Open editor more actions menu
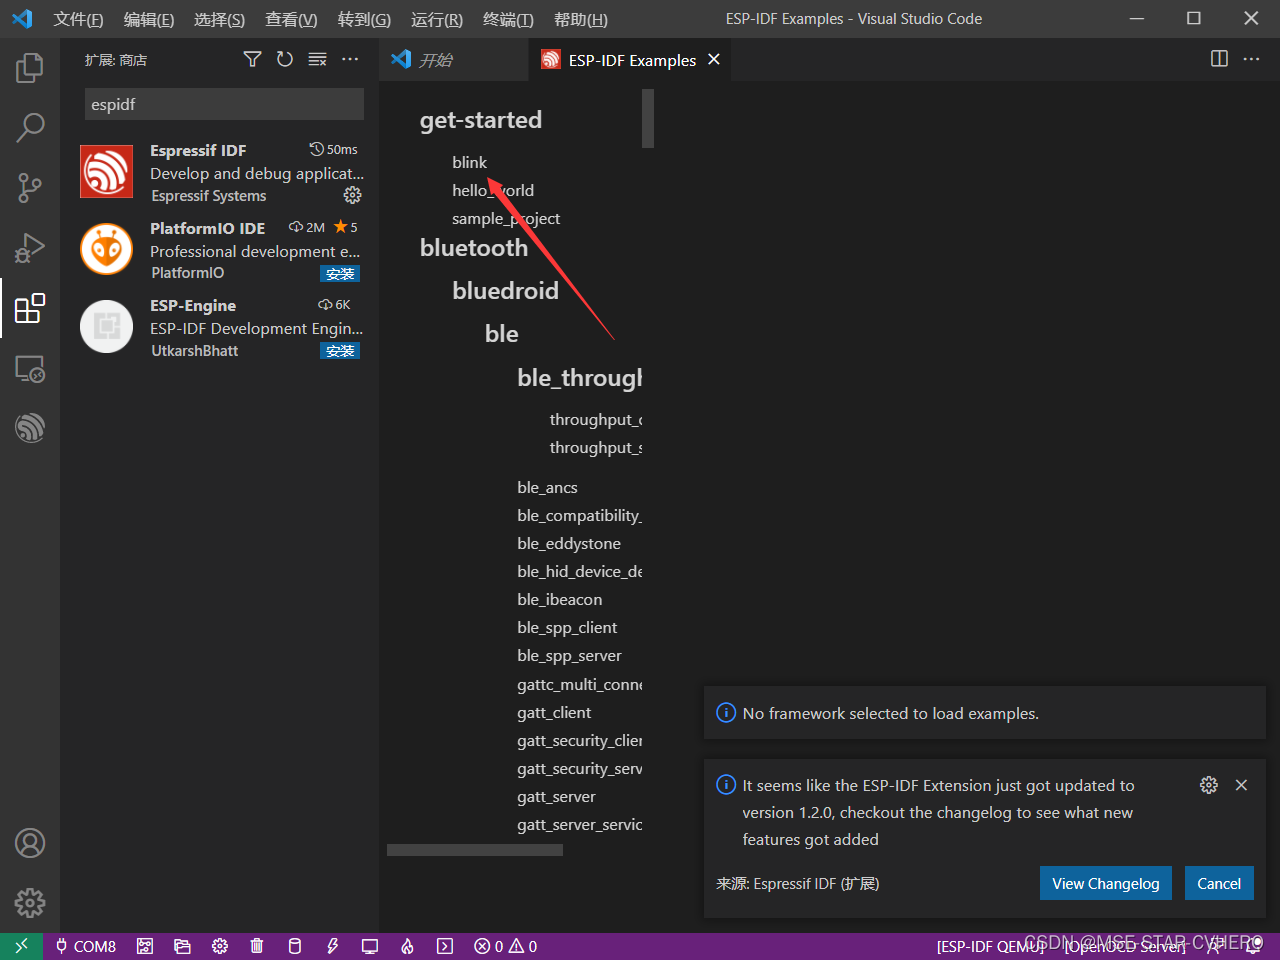This screenshot has width=1280, height=960. [x=1252, y=59]
